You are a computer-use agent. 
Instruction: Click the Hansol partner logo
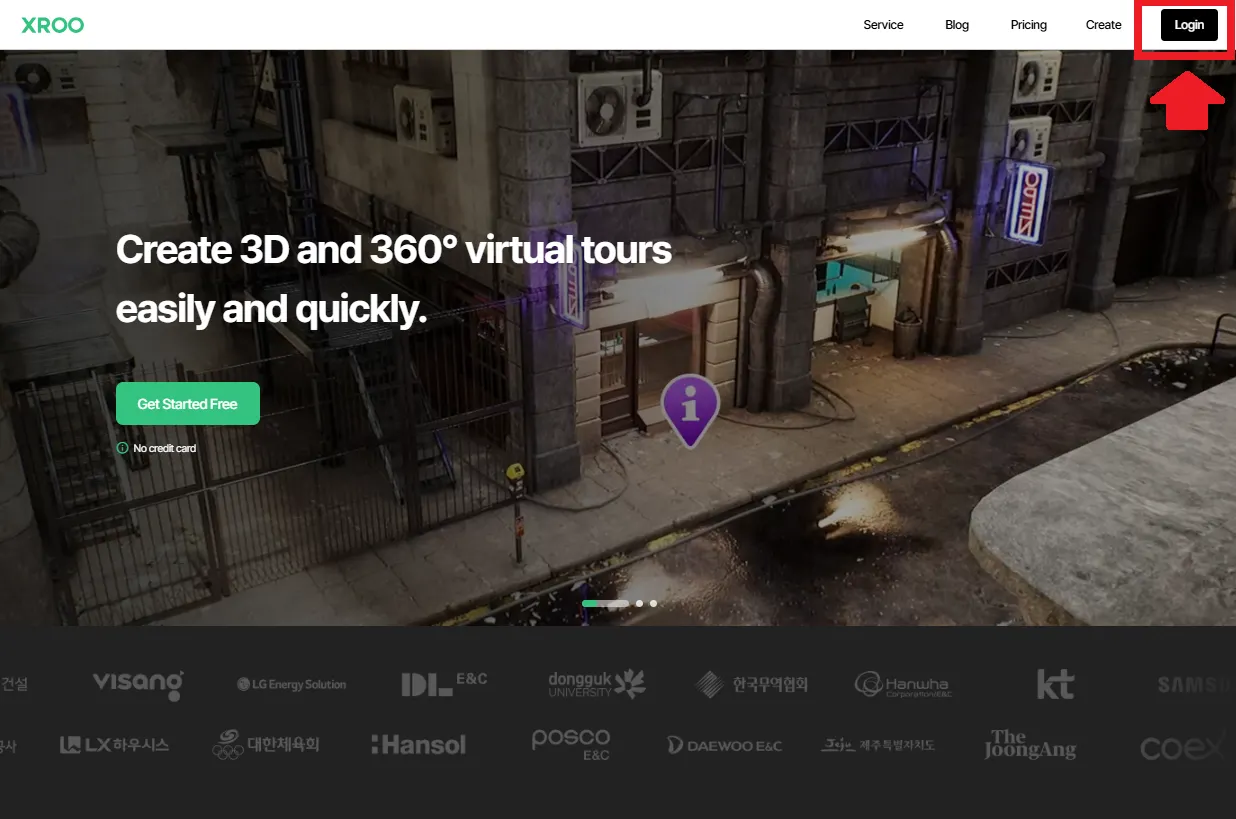click(418, 745)
